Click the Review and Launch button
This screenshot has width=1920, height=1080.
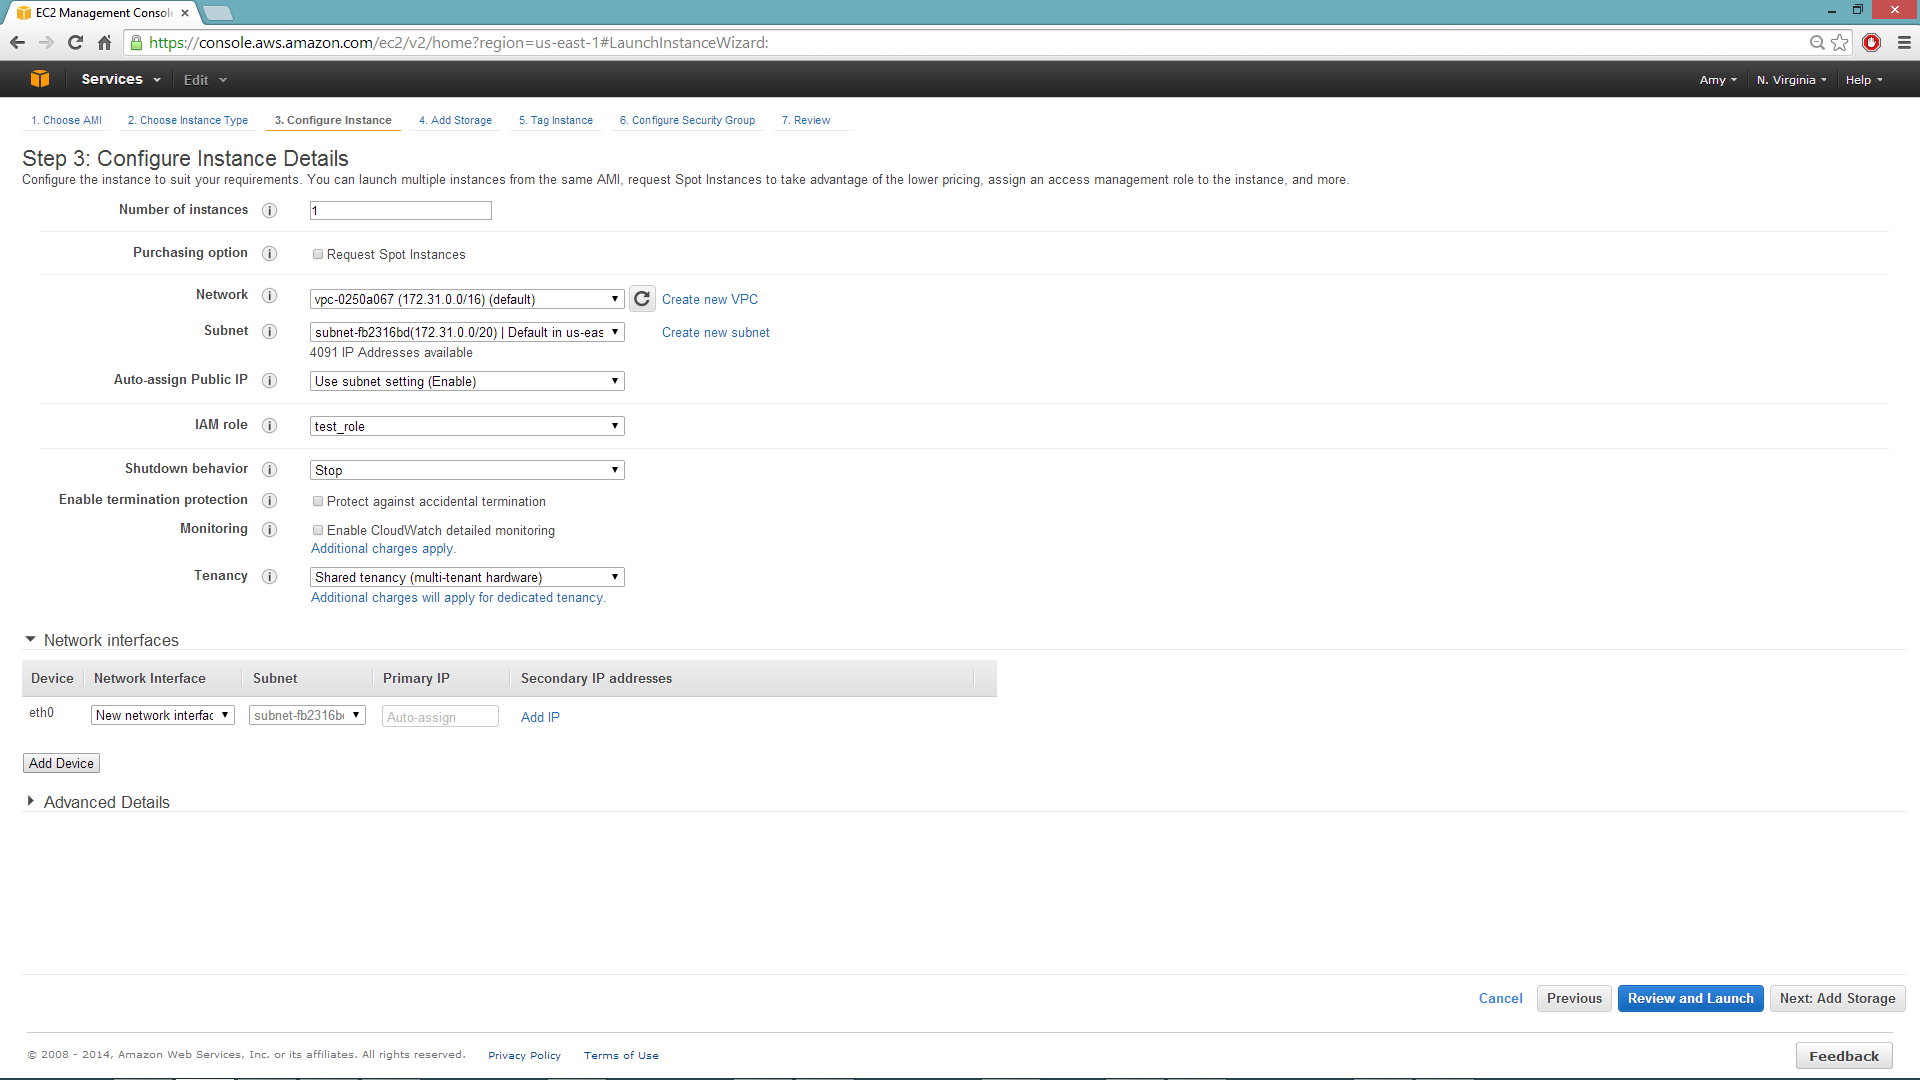[x=1689, y=998]
